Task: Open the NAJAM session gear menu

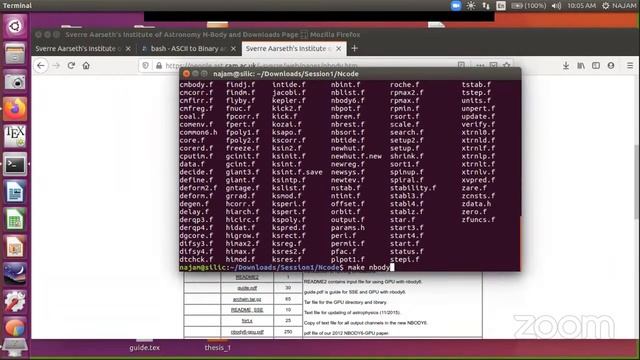Action: tap(619, 6)
